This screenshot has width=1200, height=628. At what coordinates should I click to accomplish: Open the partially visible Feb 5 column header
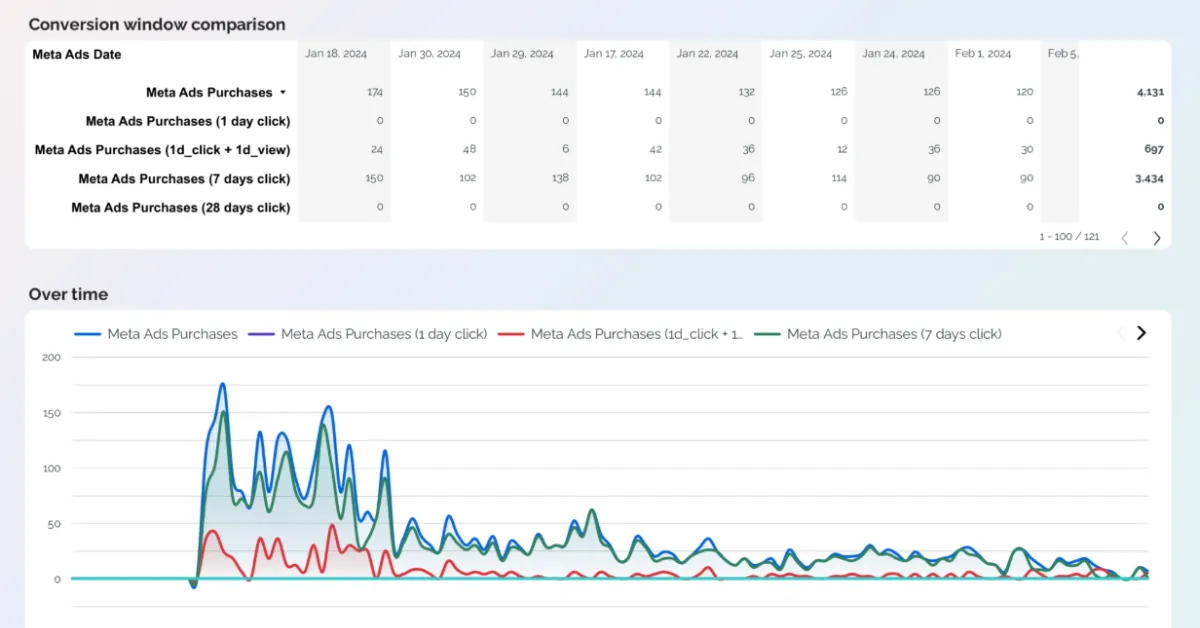[x=1062, y=53]
